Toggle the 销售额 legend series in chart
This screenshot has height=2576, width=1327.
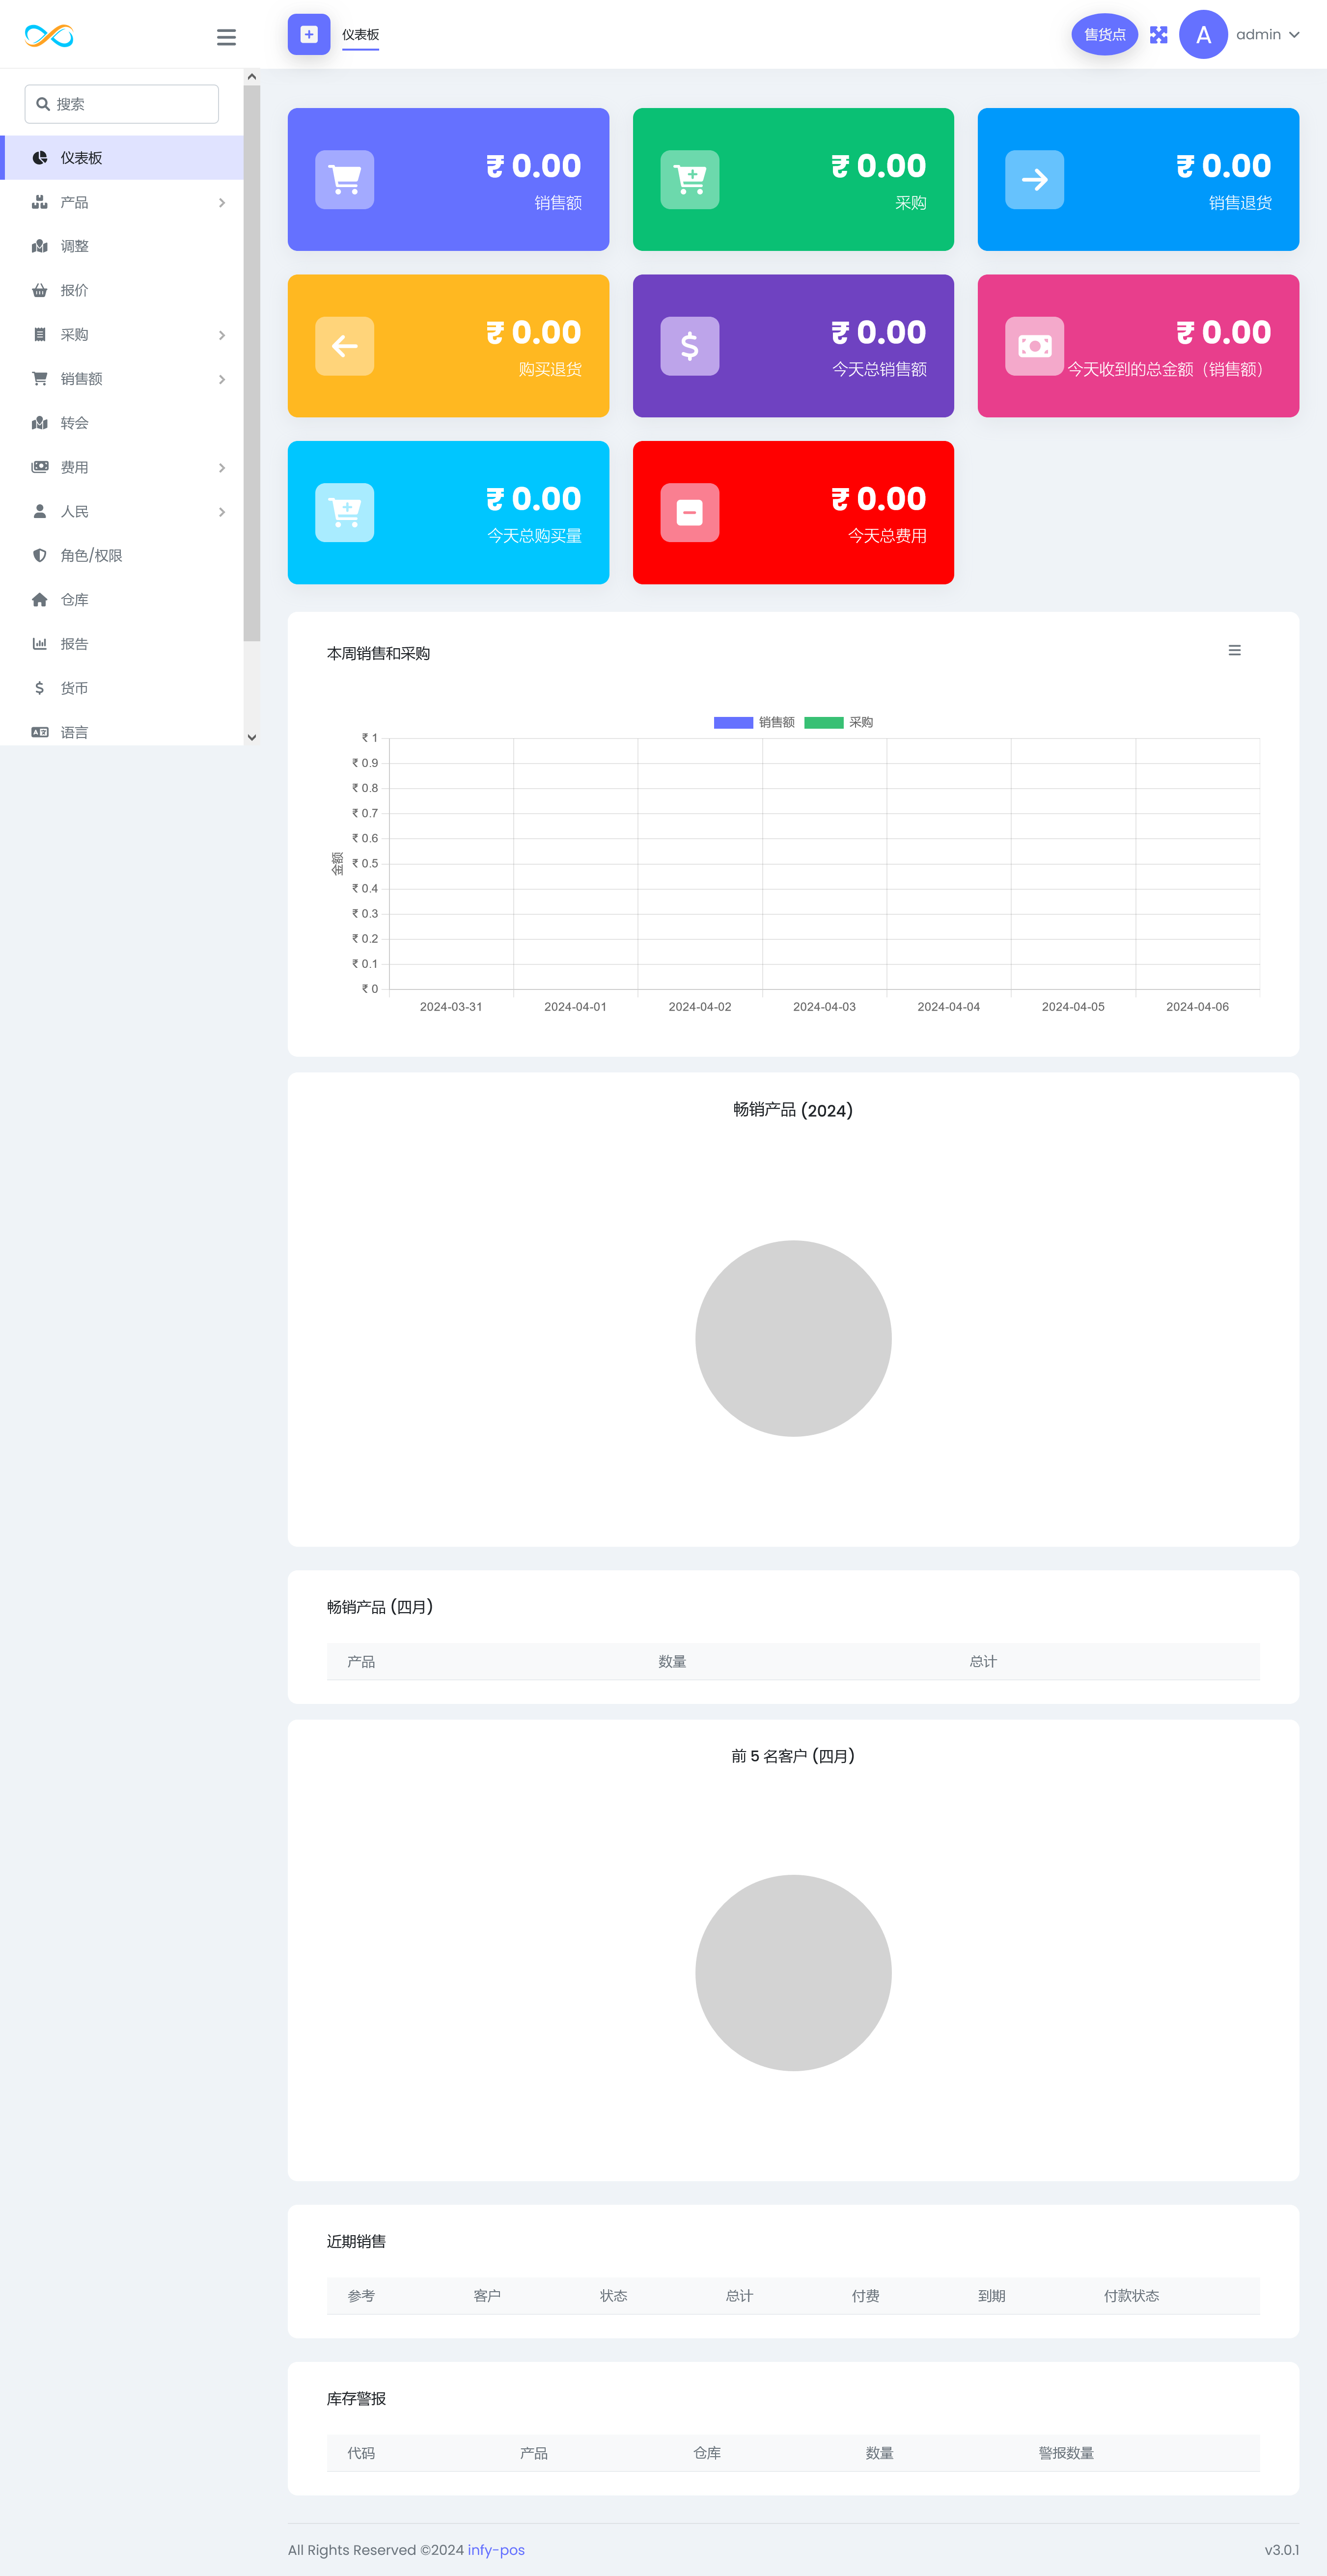coord(754,722)
